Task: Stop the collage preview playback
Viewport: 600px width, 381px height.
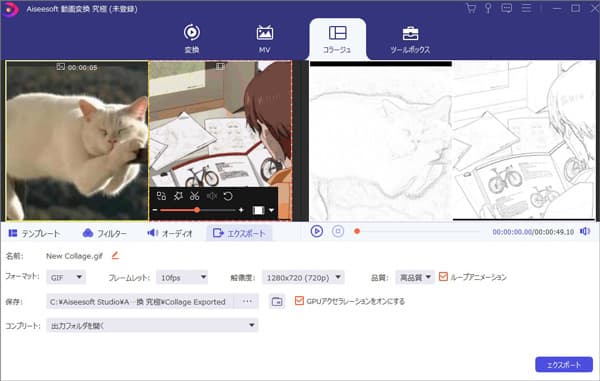Action: [x=338, y=231]
